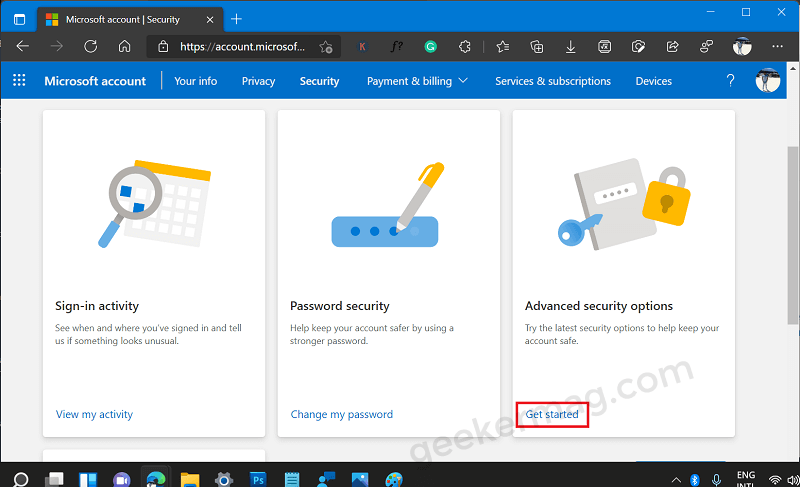Click the page vertical scrollbar

tap(793, 235)
